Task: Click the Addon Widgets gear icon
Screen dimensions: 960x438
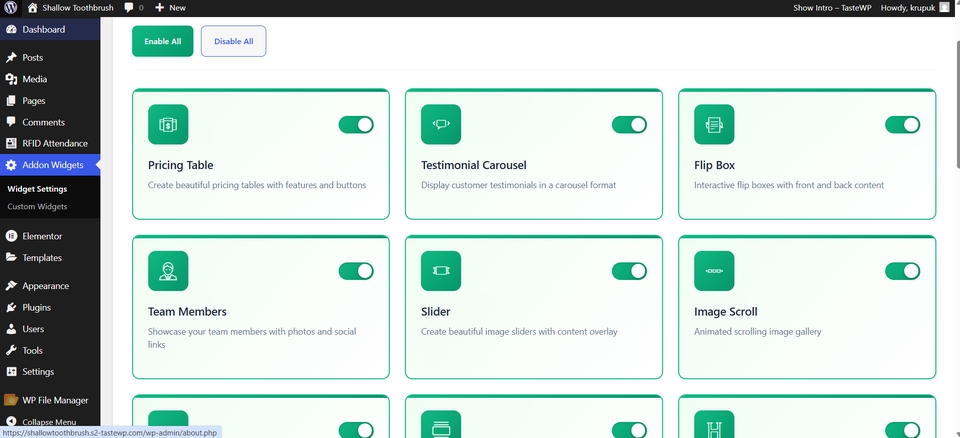Action: tap(11, 165)
